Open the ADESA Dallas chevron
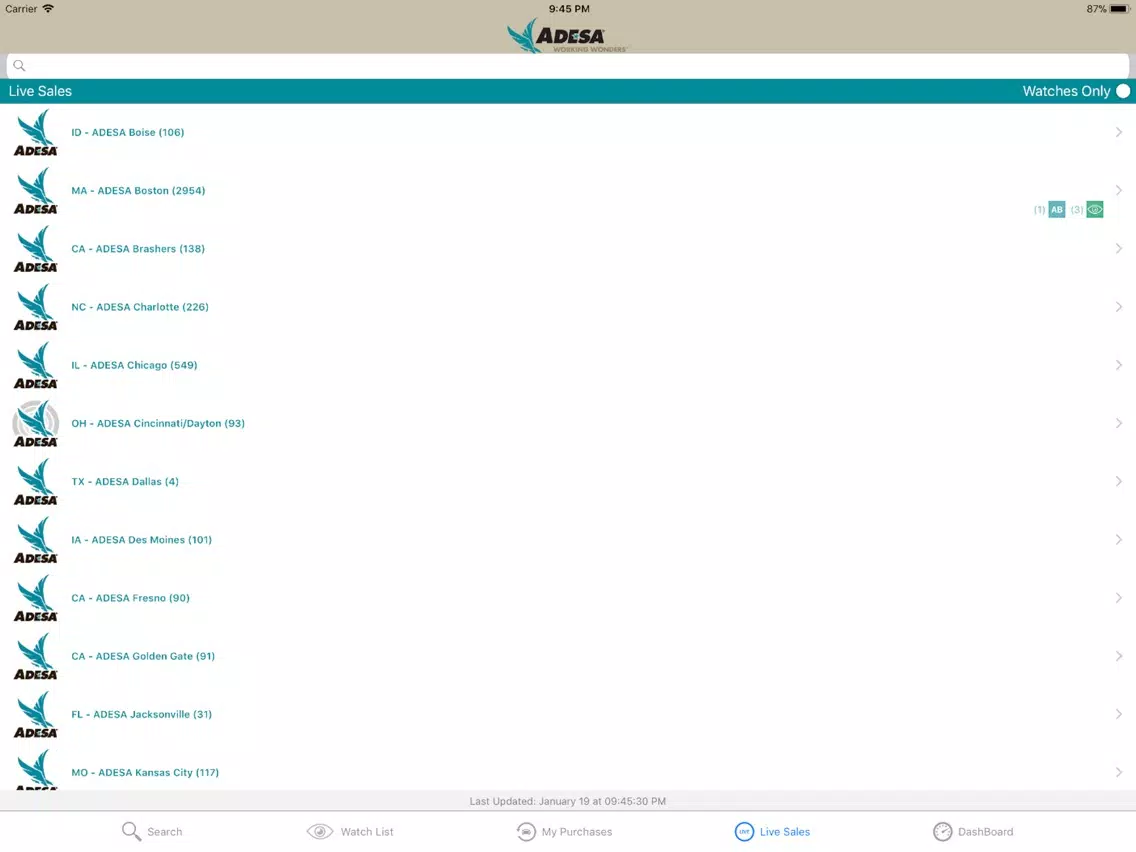1136x852 pixels. tap(1119, 482)
